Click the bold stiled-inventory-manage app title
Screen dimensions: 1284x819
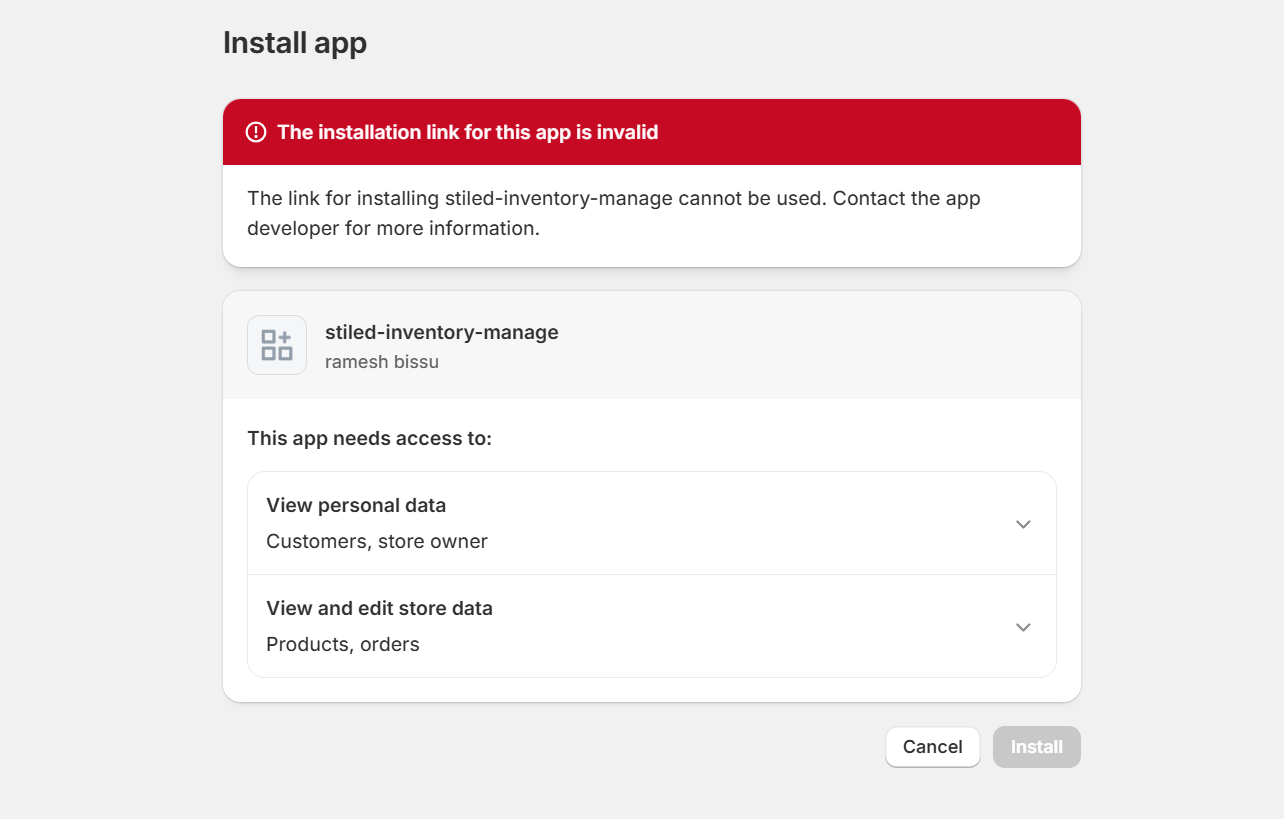[x=441, y=332]
